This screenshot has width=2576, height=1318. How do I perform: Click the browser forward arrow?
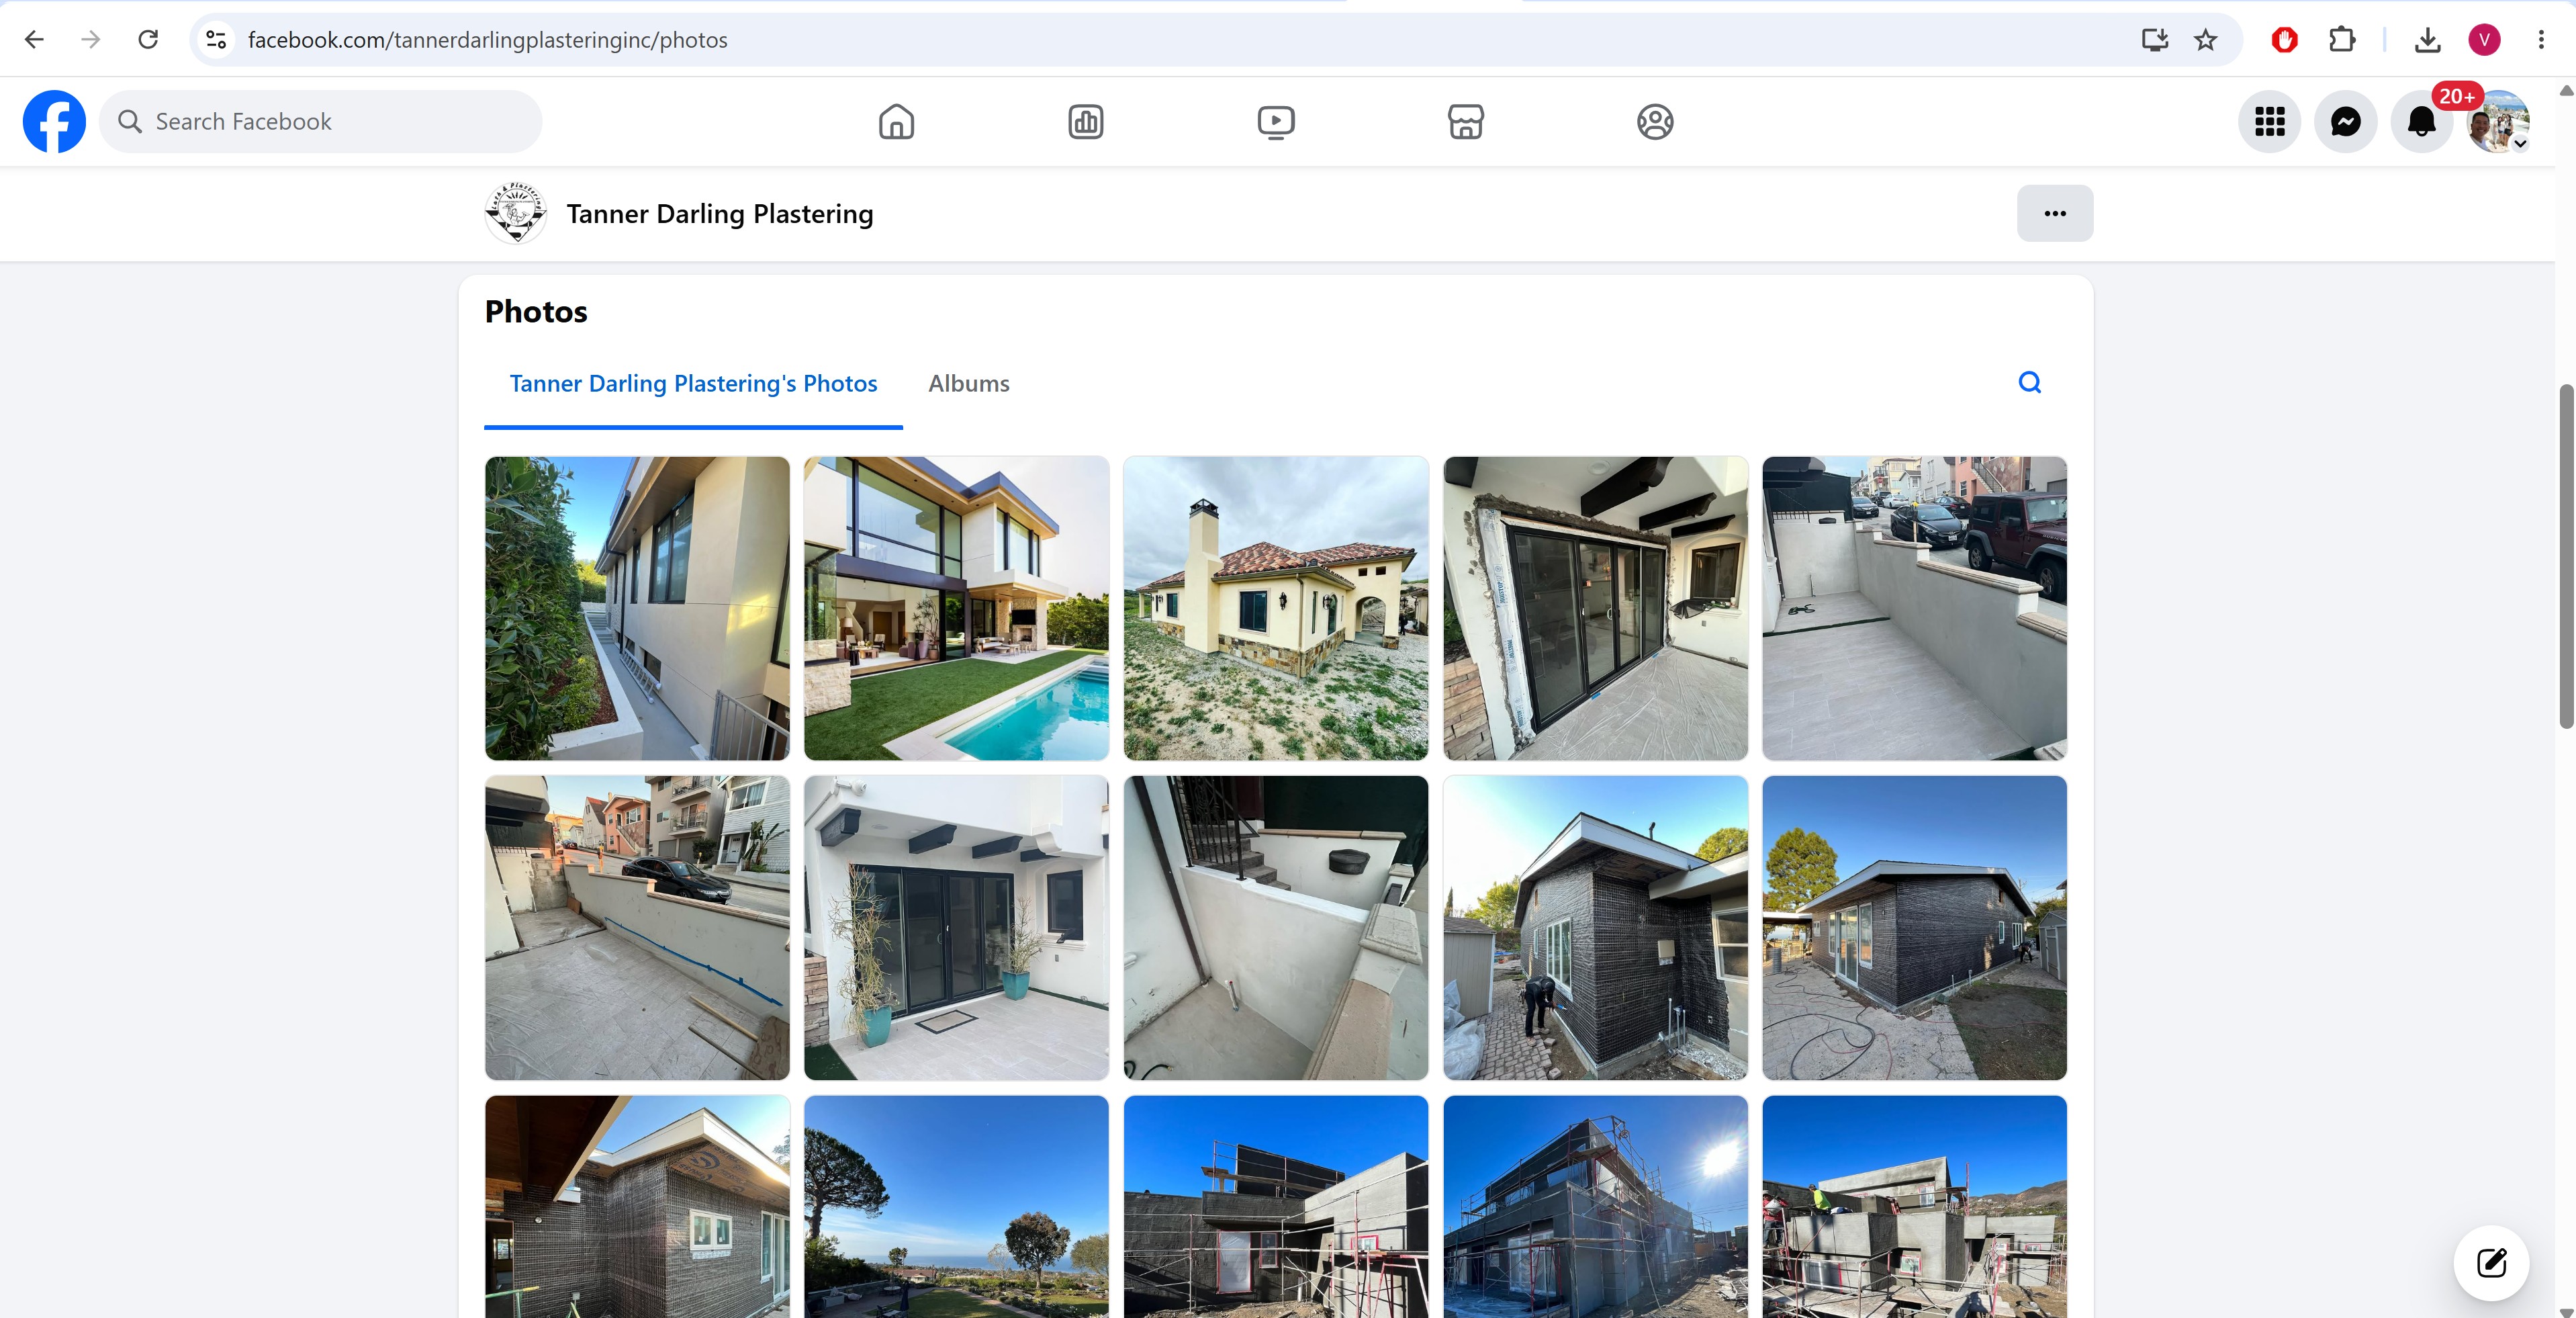pyautogui.click(x=91, y=40)
